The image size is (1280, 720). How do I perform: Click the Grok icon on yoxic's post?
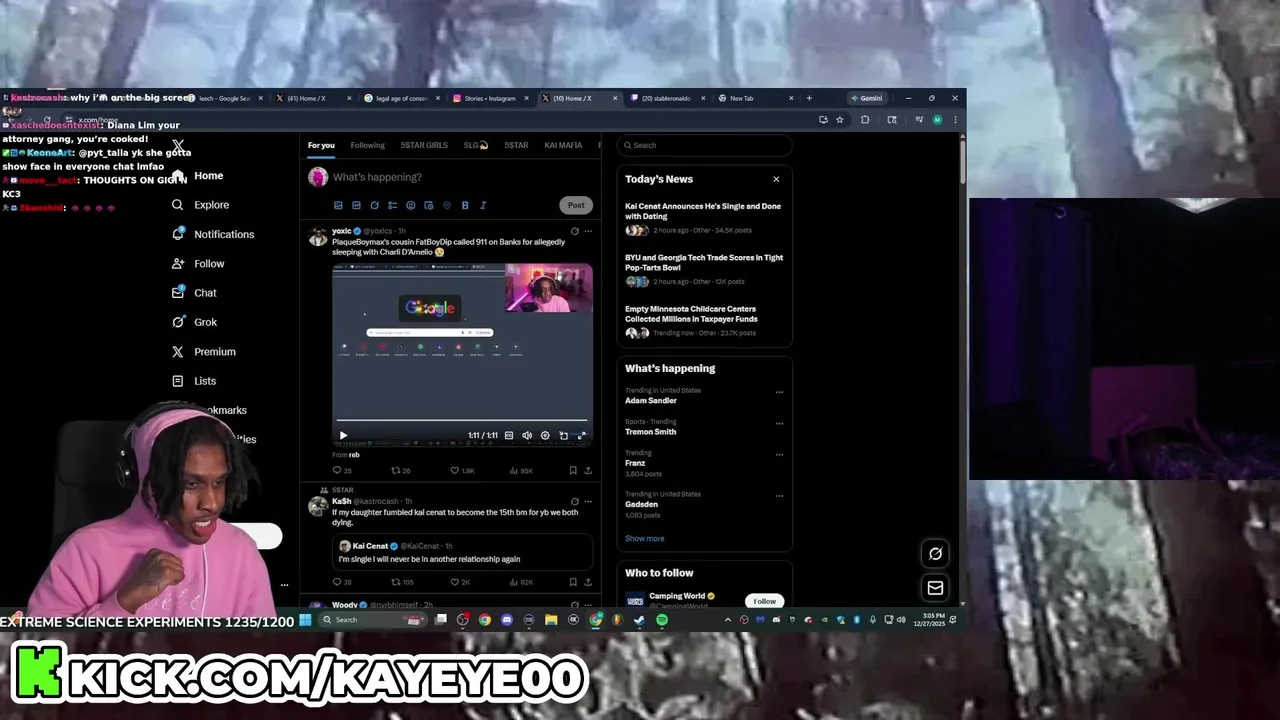point(574,231)
